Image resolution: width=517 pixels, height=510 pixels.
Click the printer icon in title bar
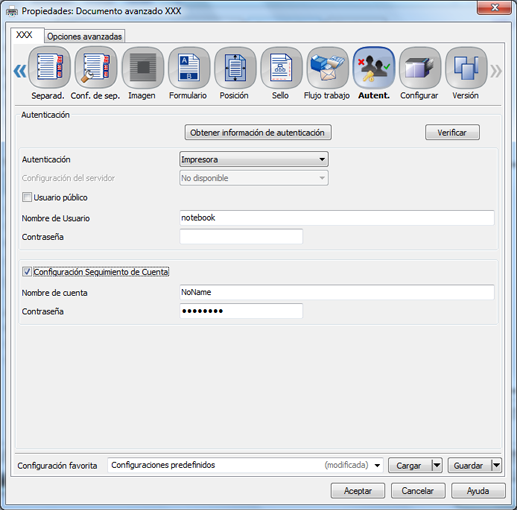[12, 11]
